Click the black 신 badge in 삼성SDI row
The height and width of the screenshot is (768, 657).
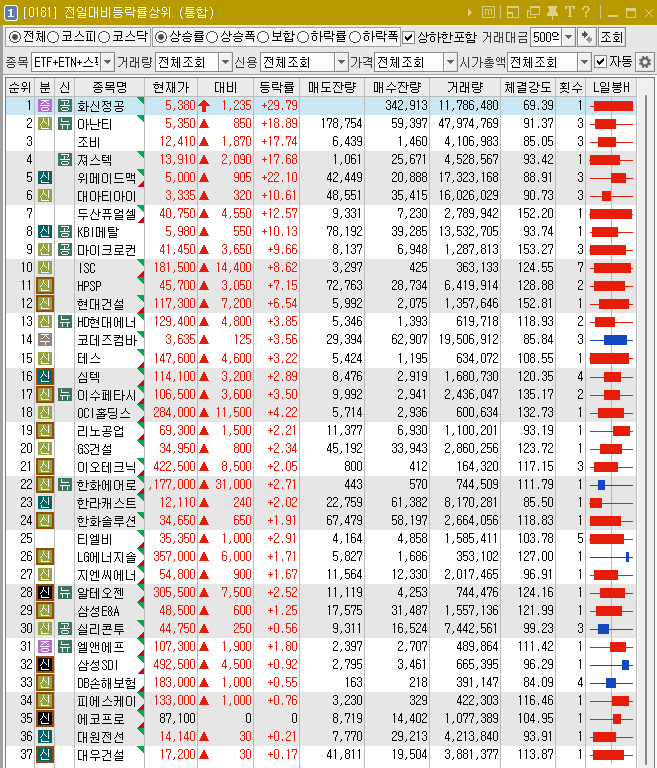(45, 665)
